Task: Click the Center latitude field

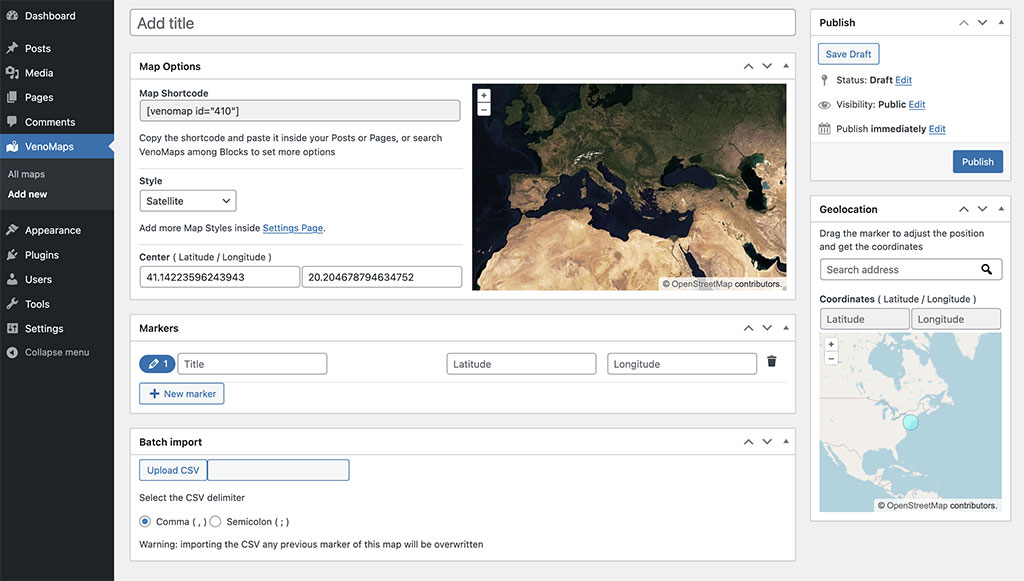Action: point(219,277)
